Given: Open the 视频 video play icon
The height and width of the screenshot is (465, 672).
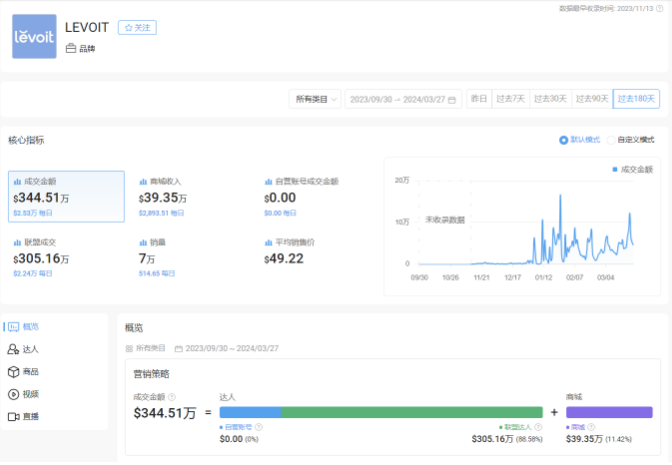Looking at the screenshot, I should point(14,394).
